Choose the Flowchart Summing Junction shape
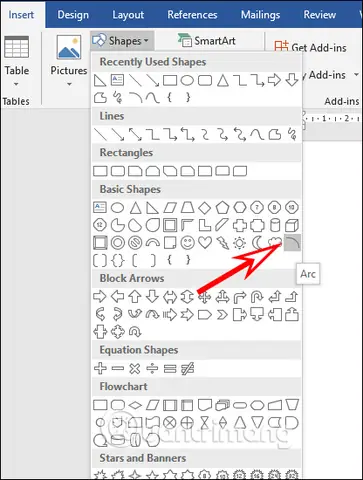 (x=170, y=423)
